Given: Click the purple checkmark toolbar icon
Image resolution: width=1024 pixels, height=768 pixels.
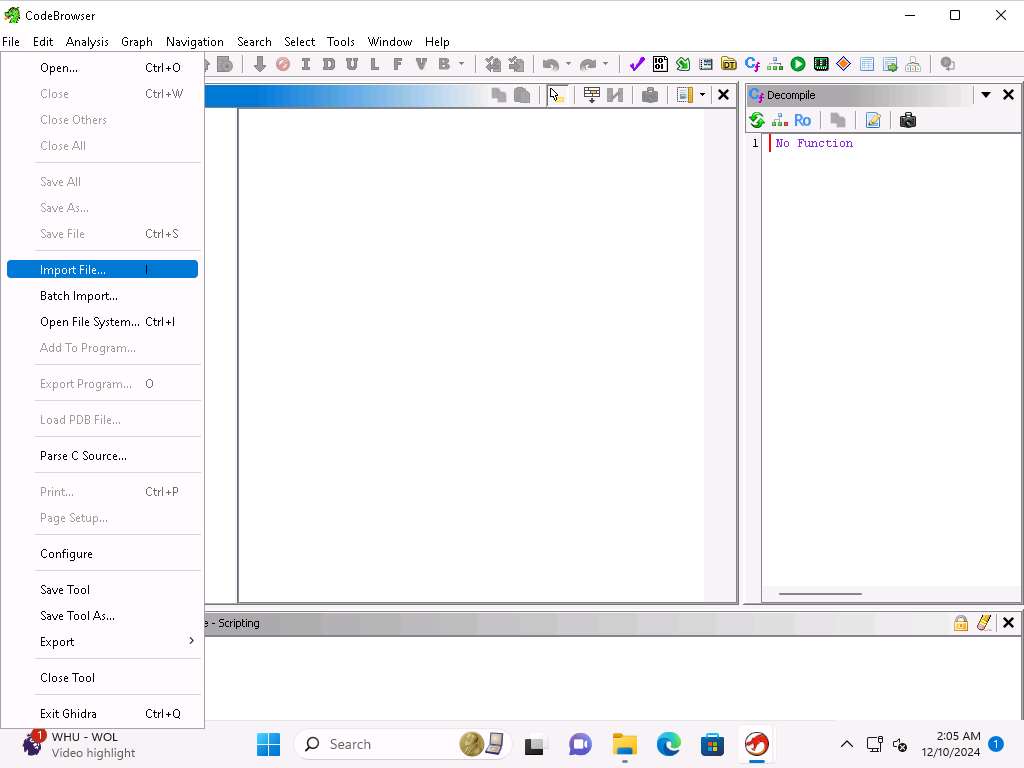Looking at the screenshot, I should (x=637, y=64).
